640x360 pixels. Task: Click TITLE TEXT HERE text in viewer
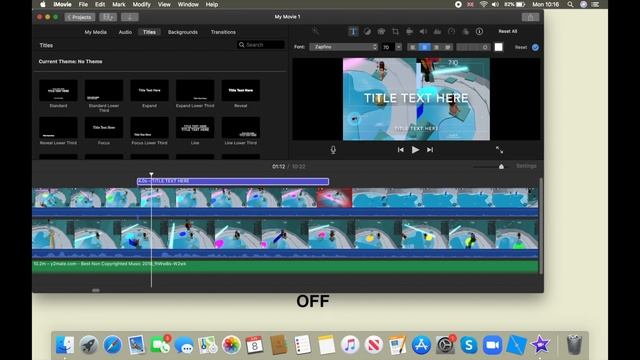click(x=416, y=98)
